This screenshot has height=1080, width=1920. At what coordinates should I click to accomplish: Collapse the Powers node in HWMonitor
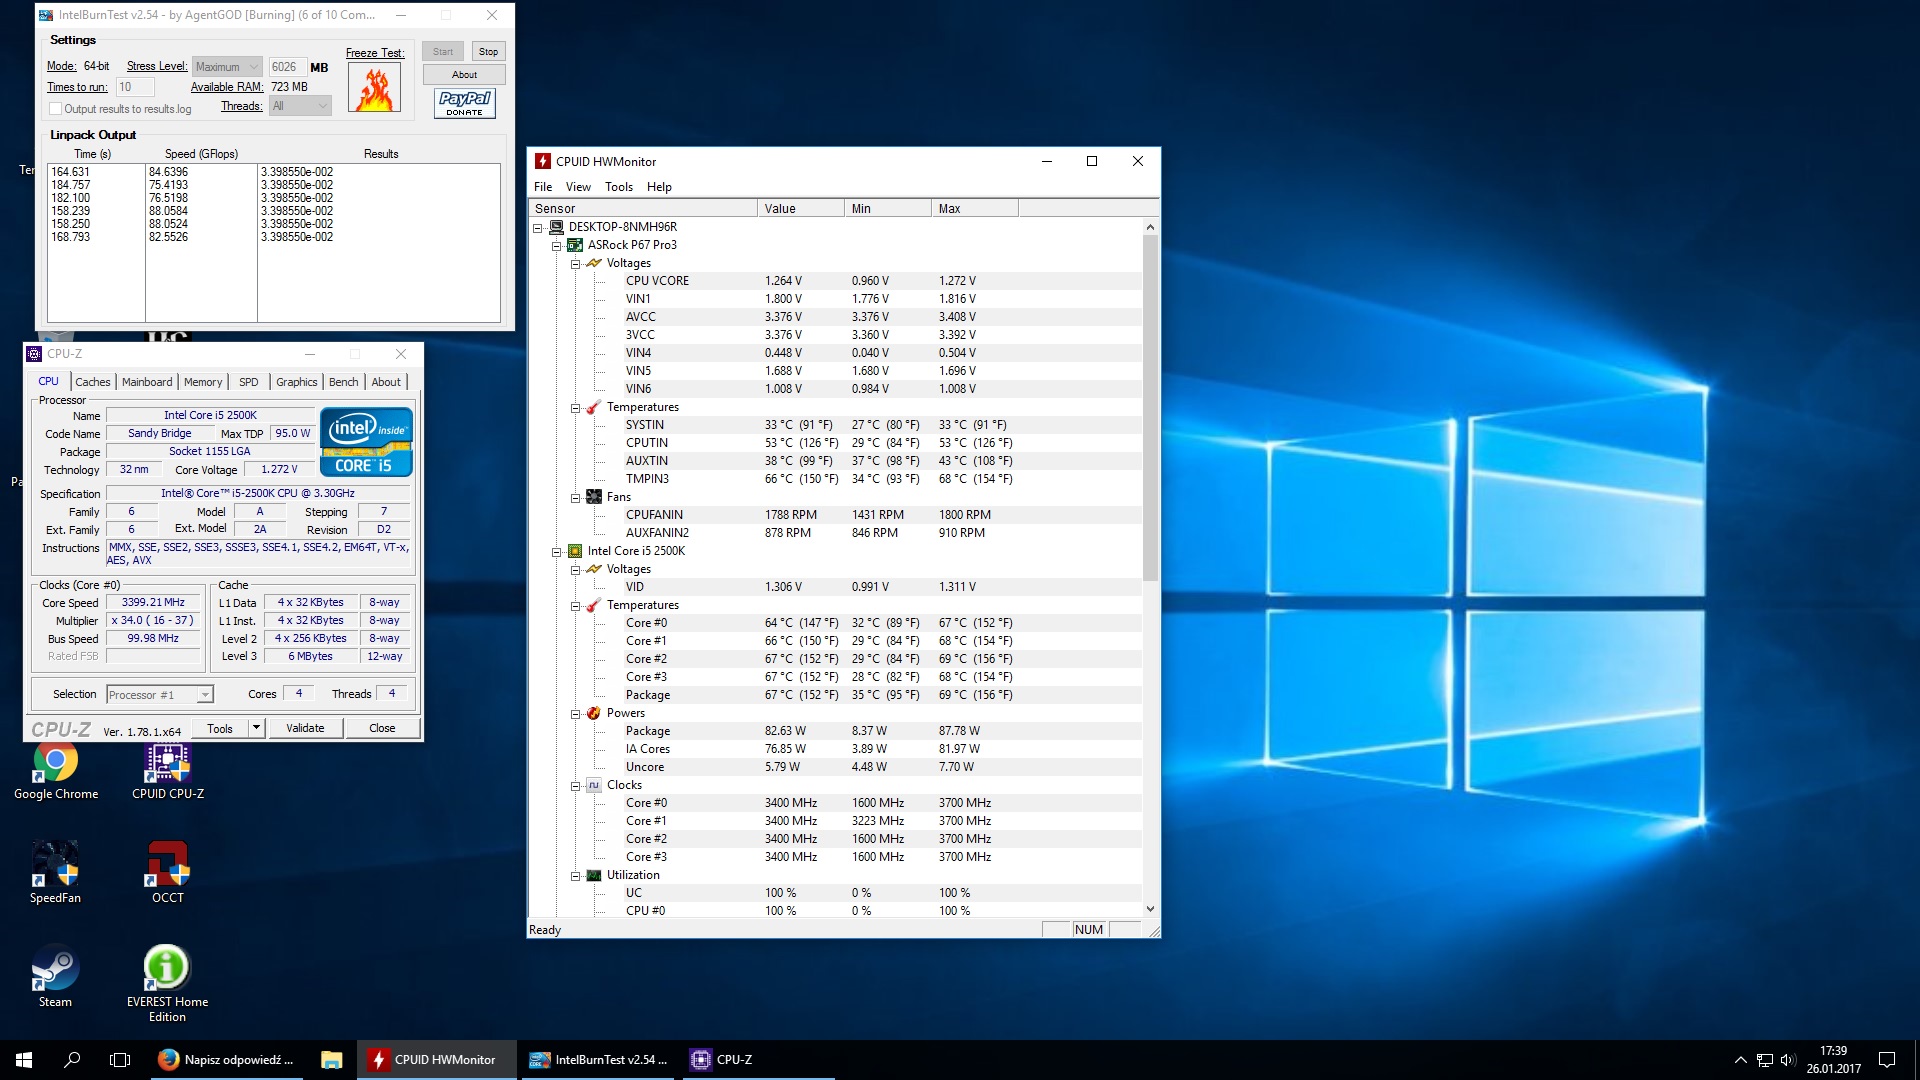point(576,714)
